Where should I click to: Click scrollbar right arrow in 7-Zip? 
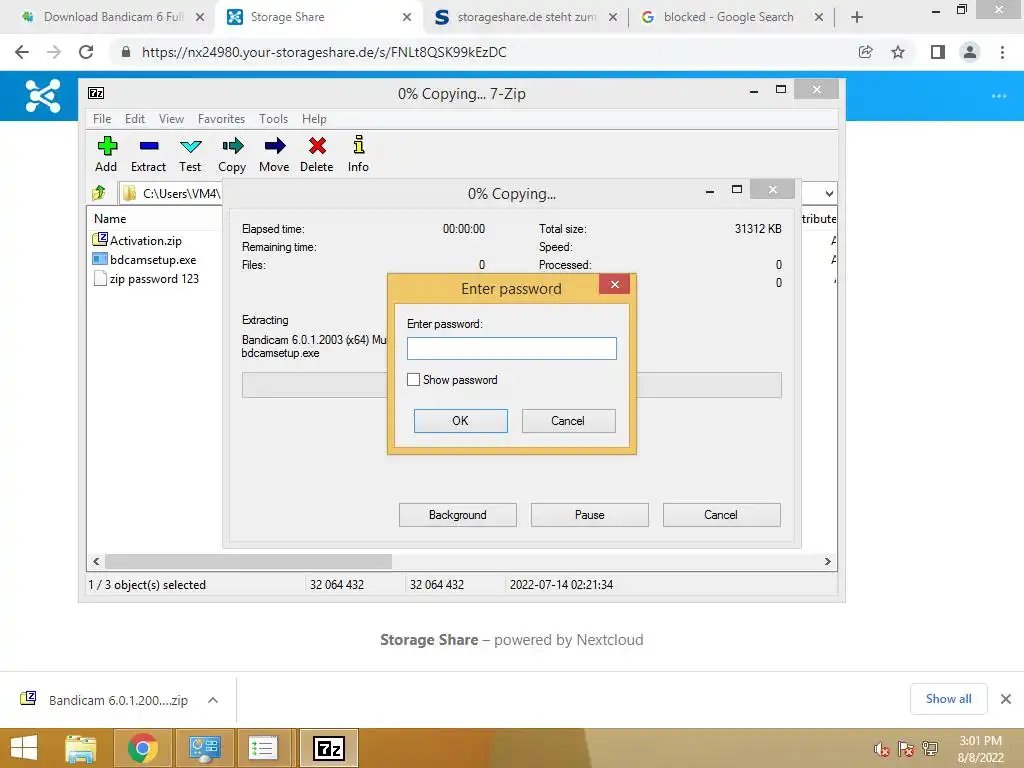[827, 562]
